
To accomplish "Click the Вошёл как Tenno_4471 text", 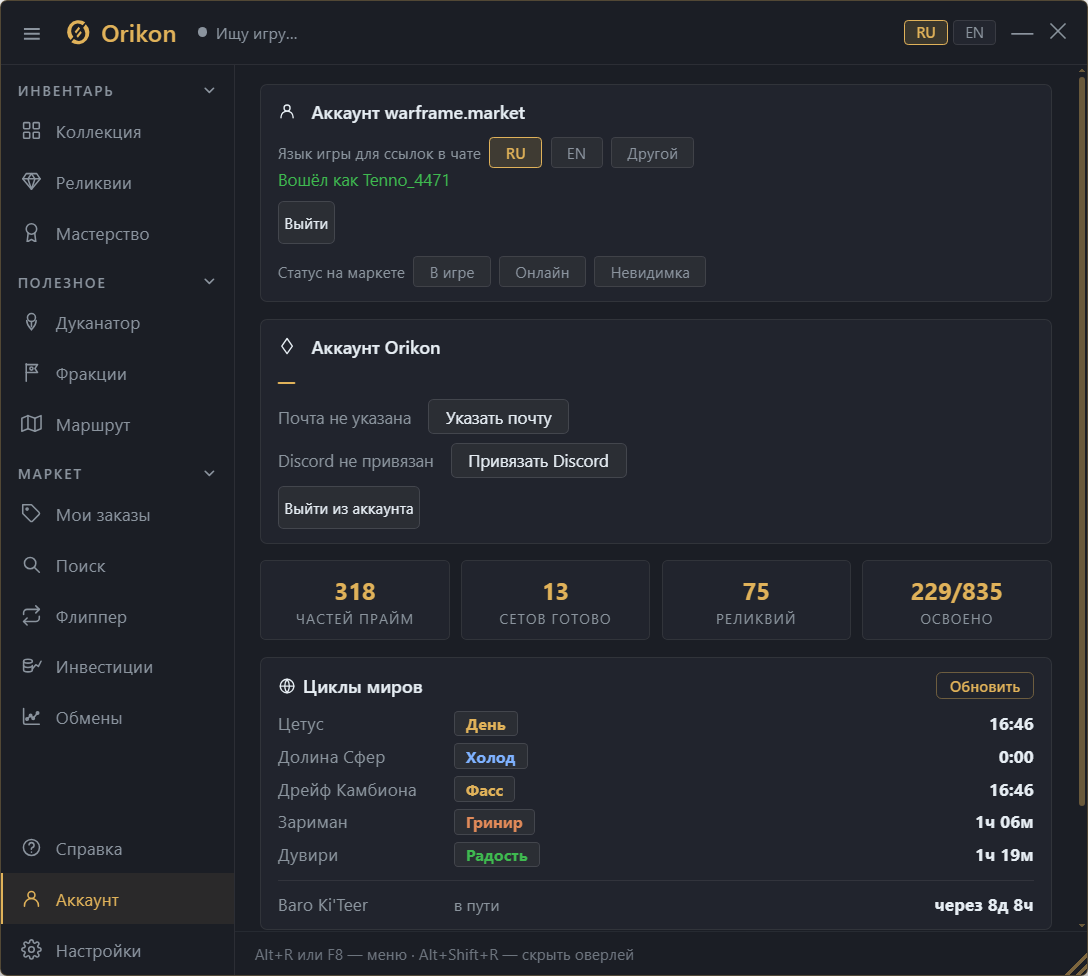I will pos(364,180).
